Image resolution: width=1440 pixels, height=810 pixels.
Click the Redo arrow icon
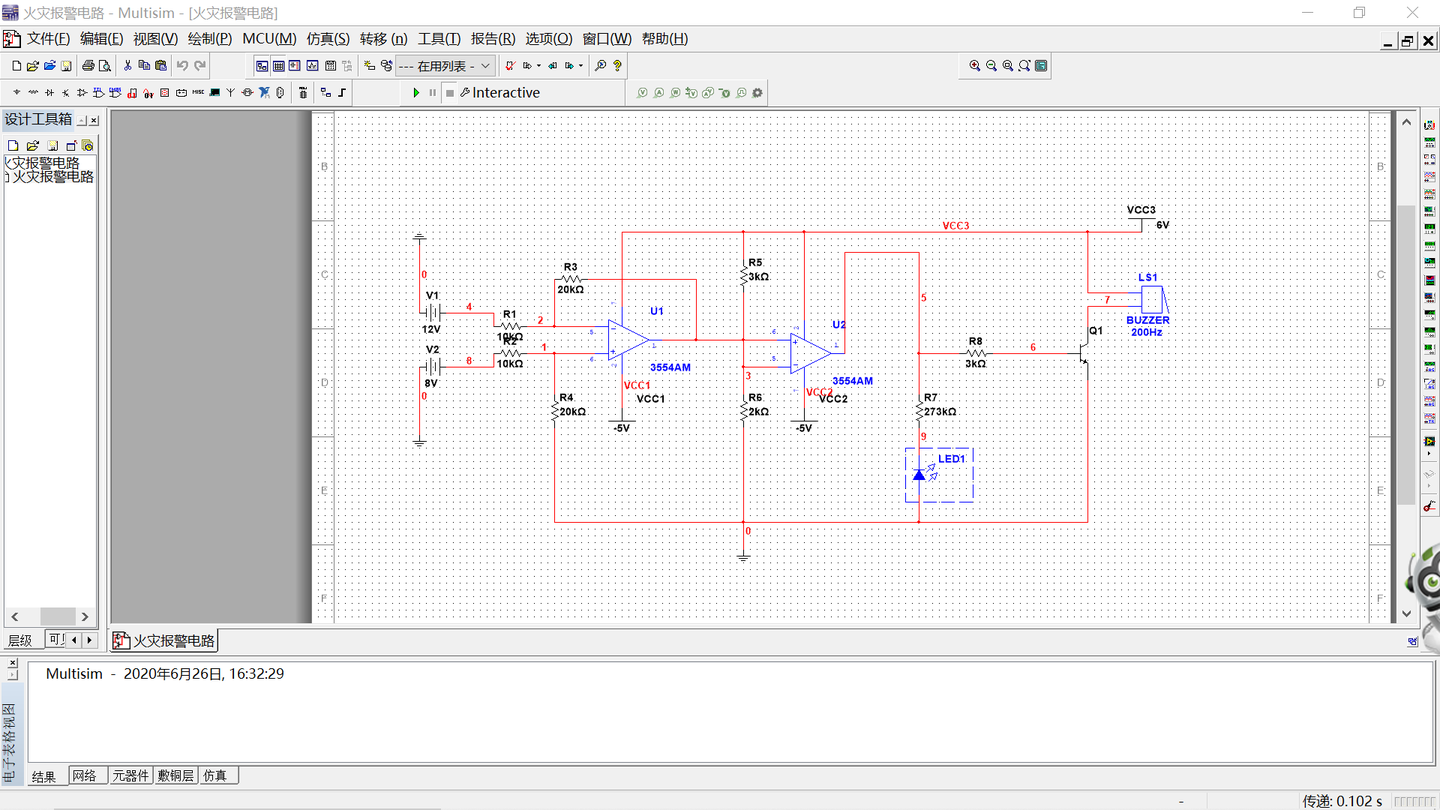pyautogui.click(x=200, y=66)
